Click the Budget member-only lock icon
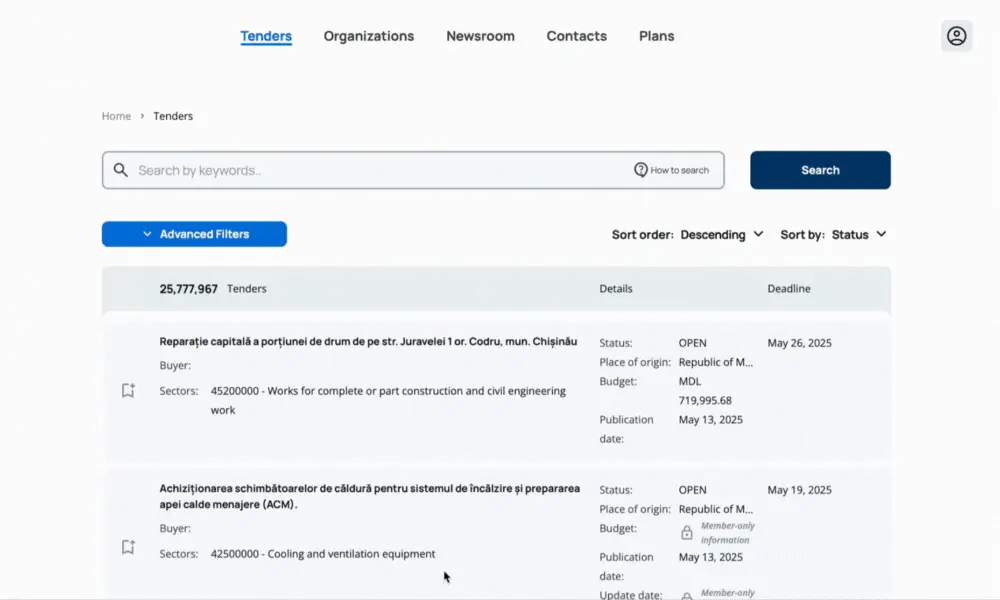This screenshot has width=1000, height=600. coord(687,533)
